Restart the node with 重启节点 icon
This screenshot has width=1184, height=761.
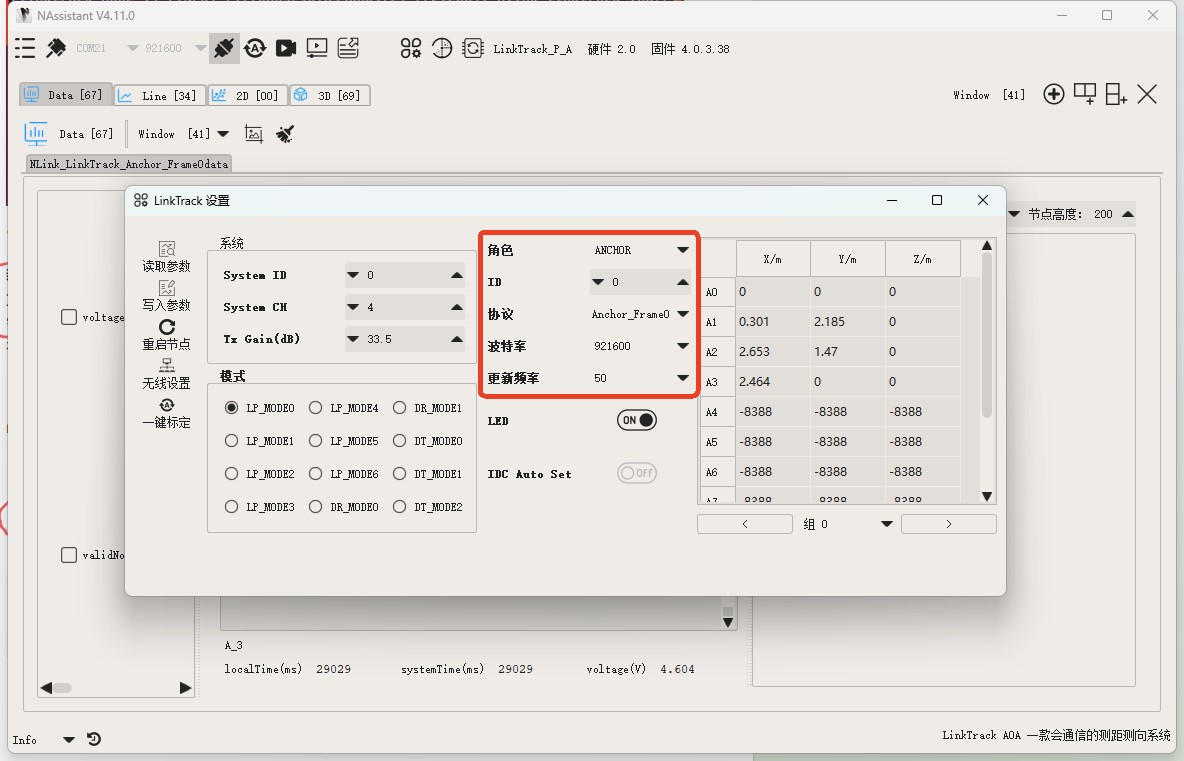click(x=166, y=327)
